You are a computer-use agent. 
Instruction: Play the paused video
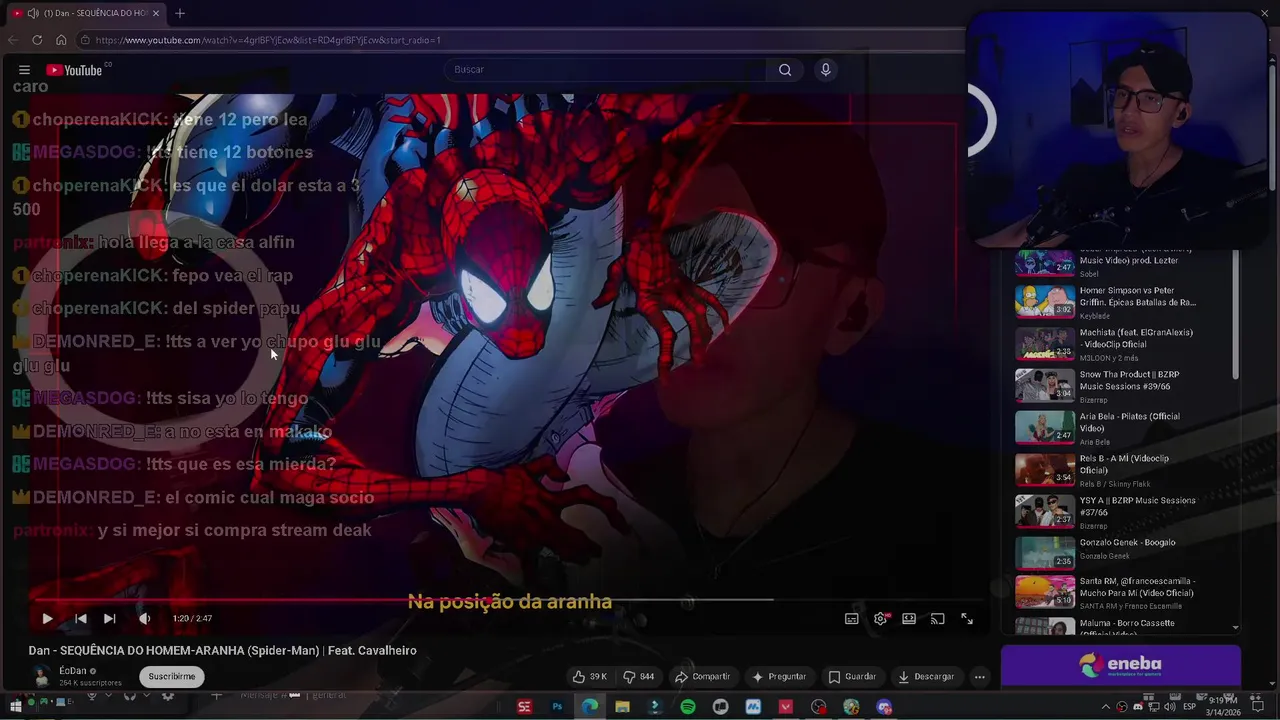[47, 619]
